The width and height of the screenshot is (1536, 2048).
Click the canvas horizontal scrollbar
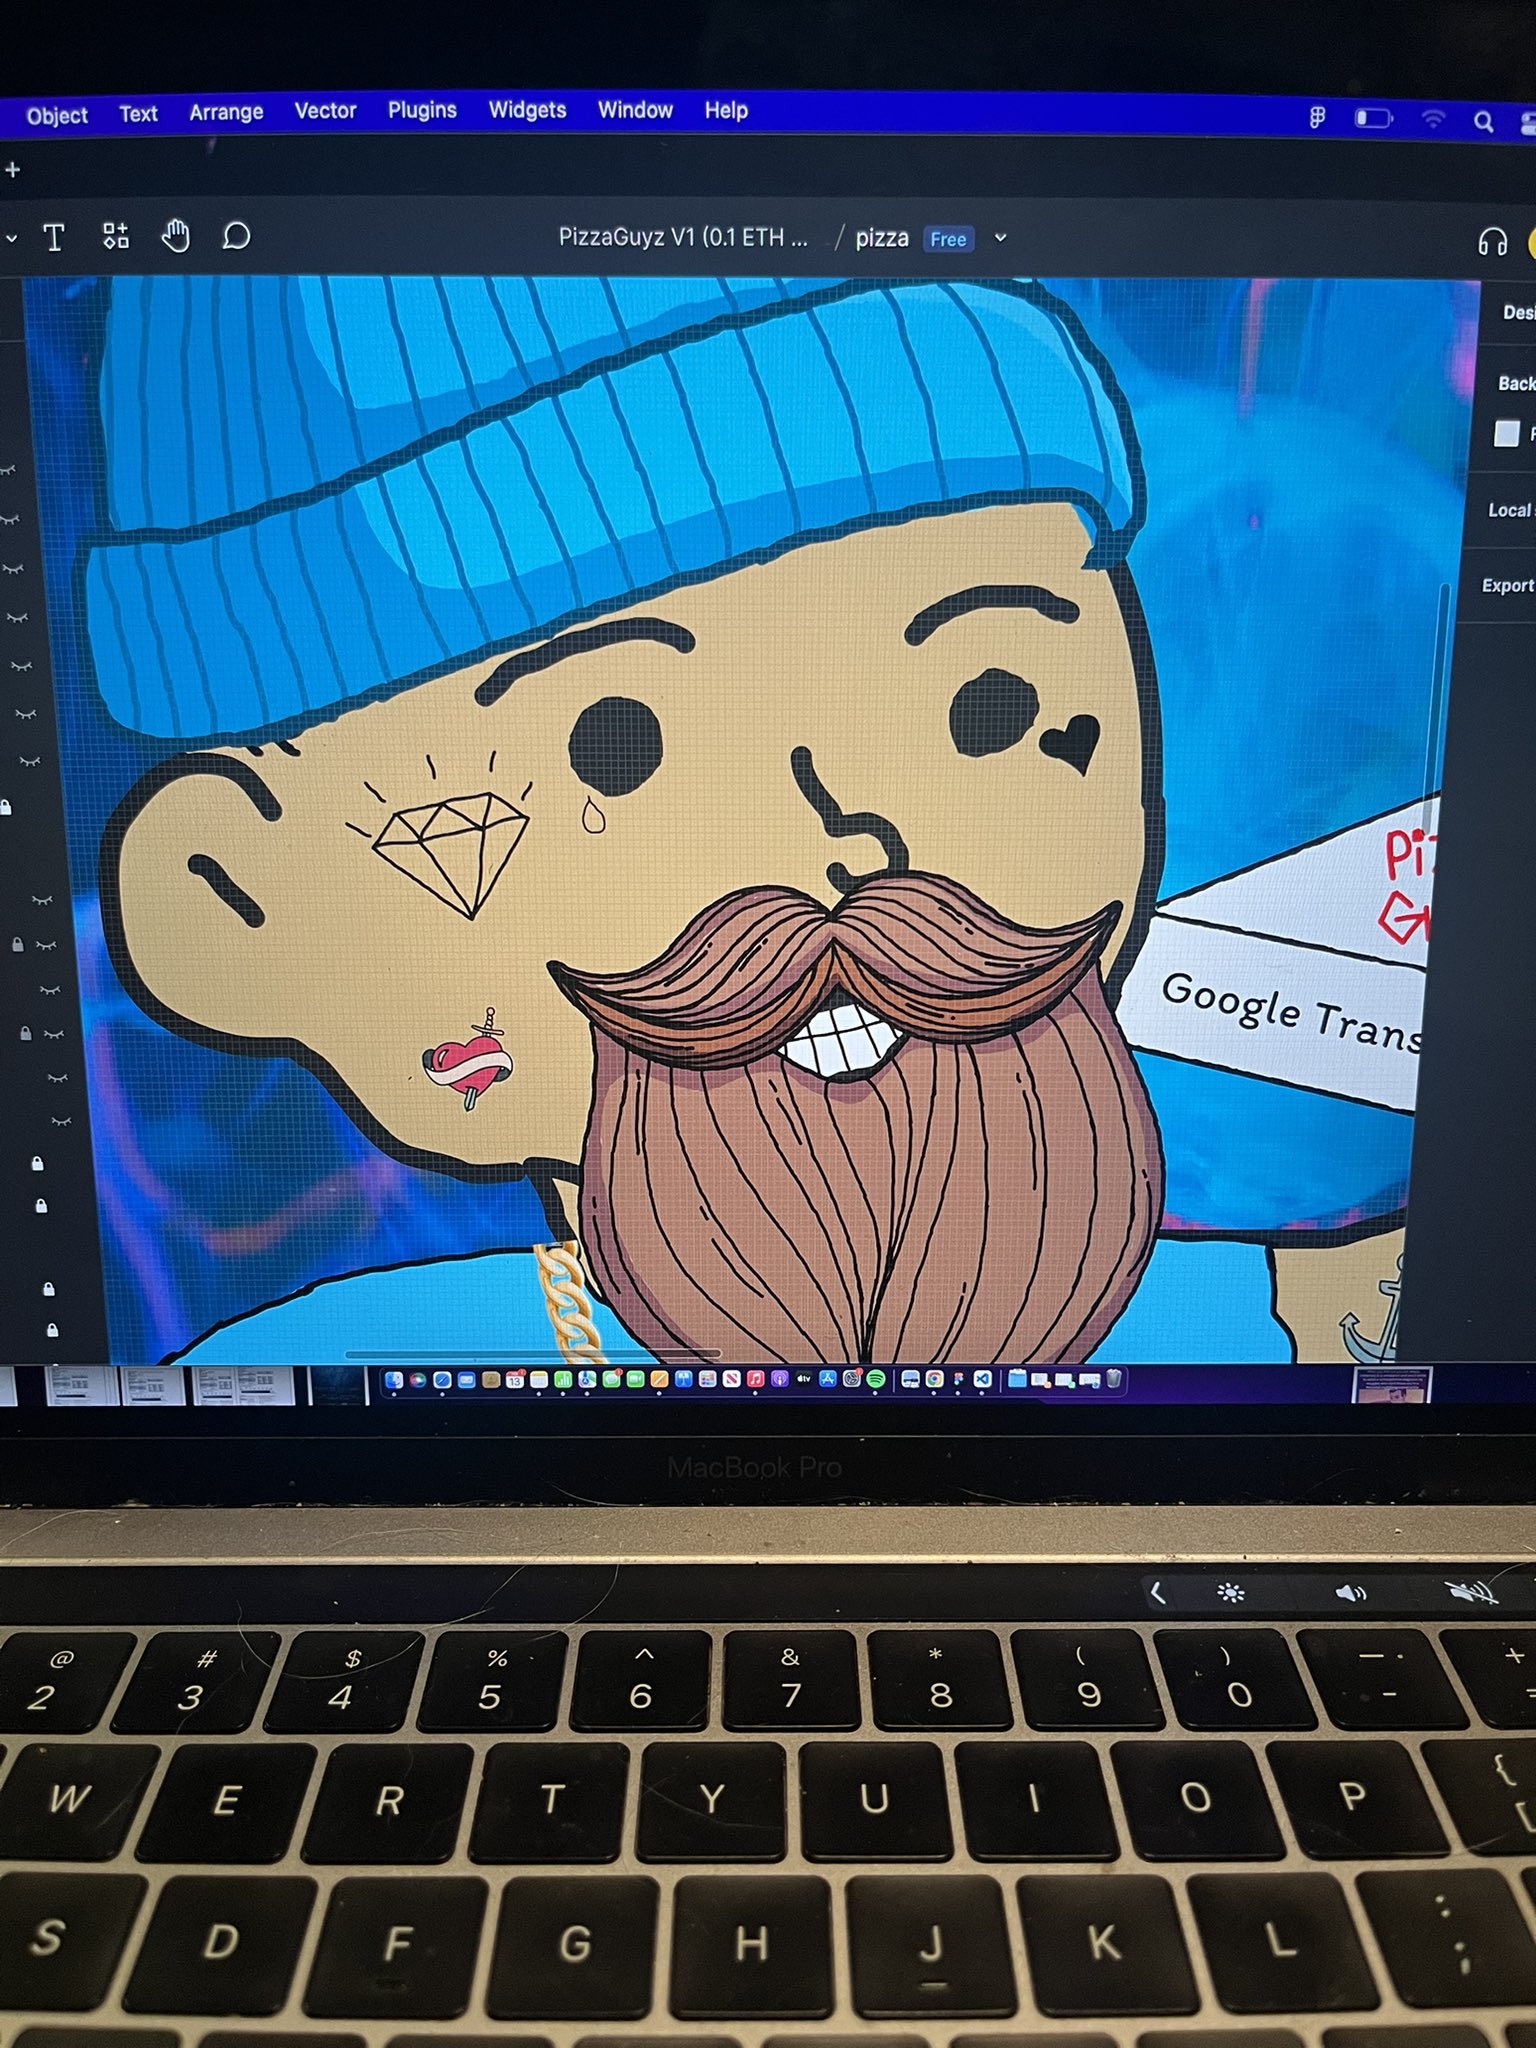point(532,1354)
